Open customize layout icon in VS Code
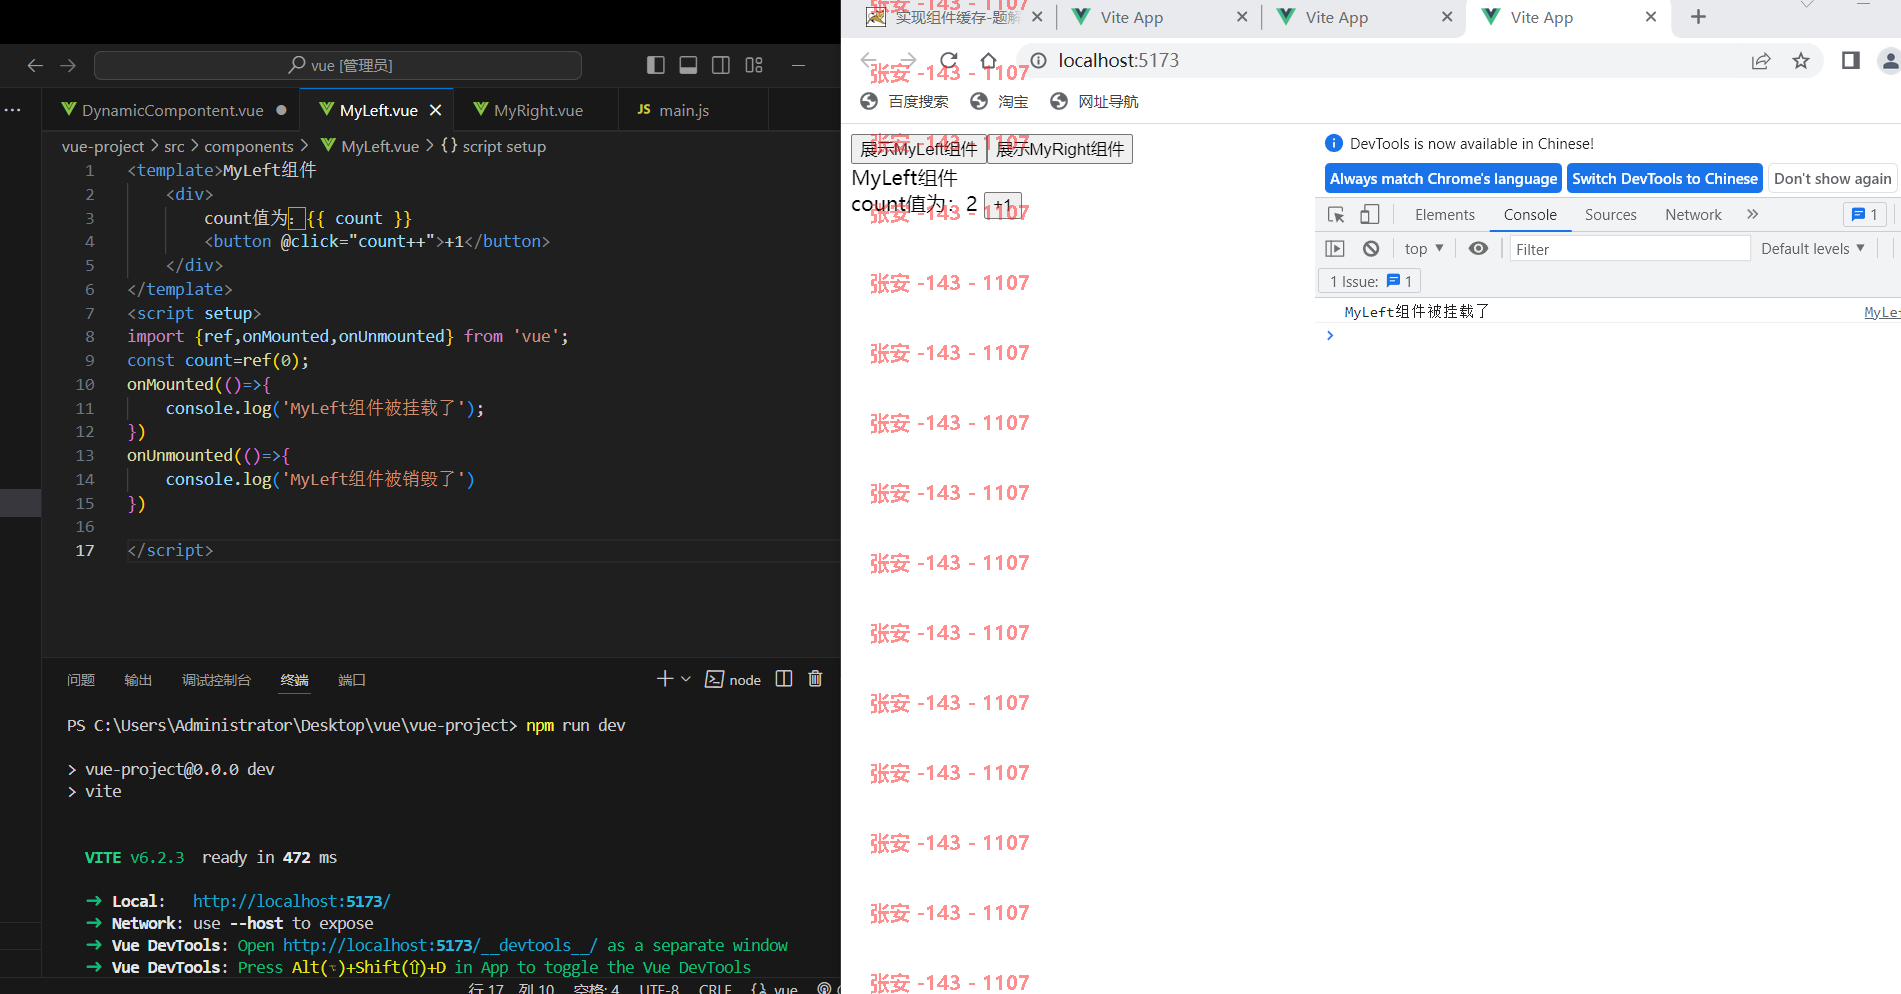This screenshot has height=994, width=1901. (x=754, y=65)
